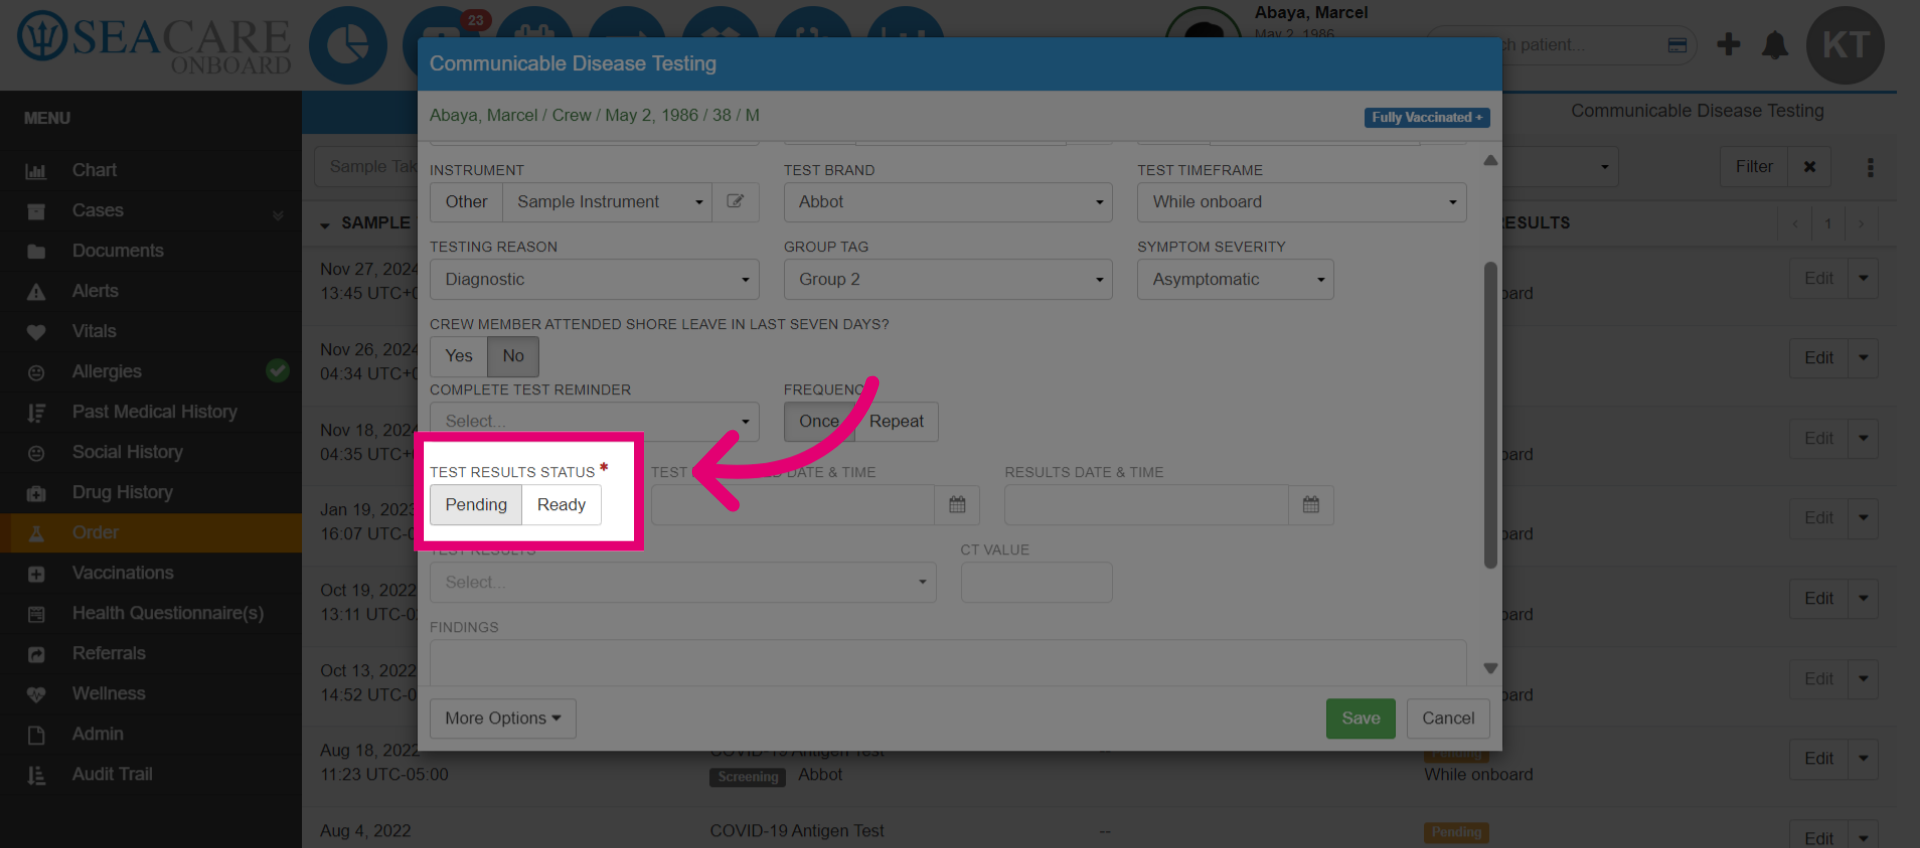Open Vitals in sidebar
1920x848 pixels.
click(94, 331)
